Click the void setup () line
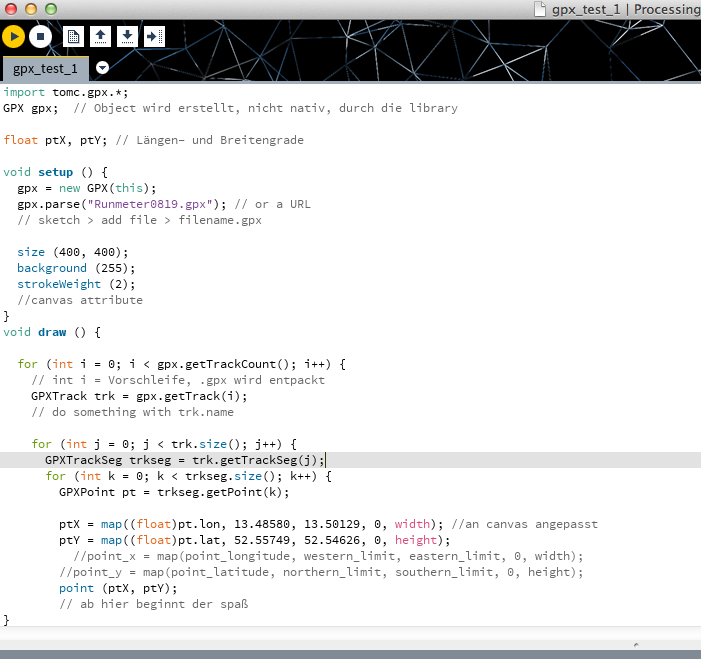This screenshot has width=701, height=659. pyautogui.click(x=55, y=172)
